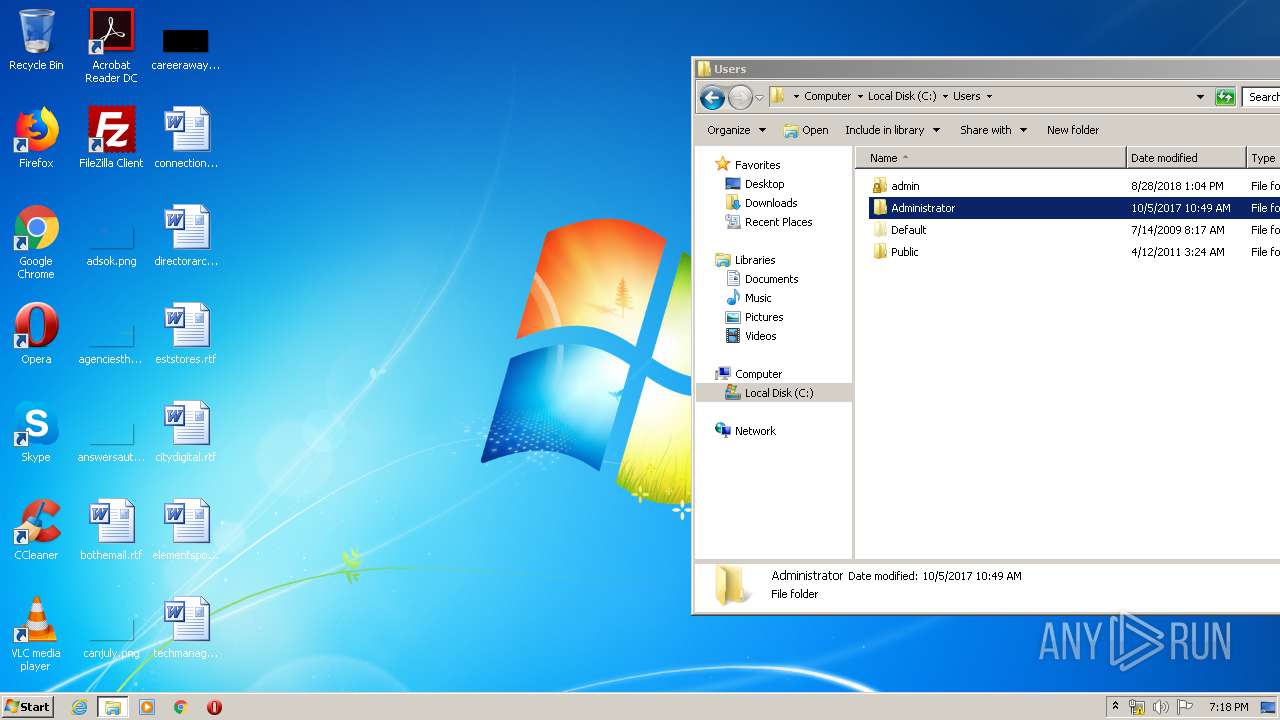Select Local Disk (C:) in navigation pane

774,393
